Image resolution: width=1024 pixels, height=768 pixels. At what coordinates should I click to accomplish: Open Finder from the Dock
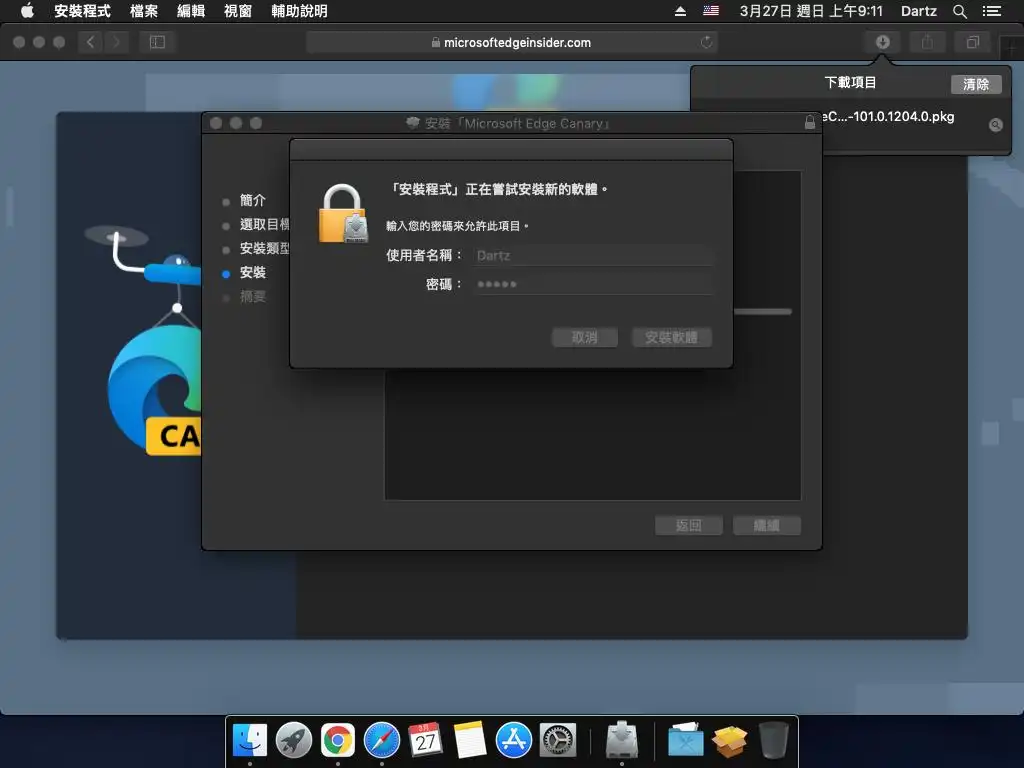point(249,741)
